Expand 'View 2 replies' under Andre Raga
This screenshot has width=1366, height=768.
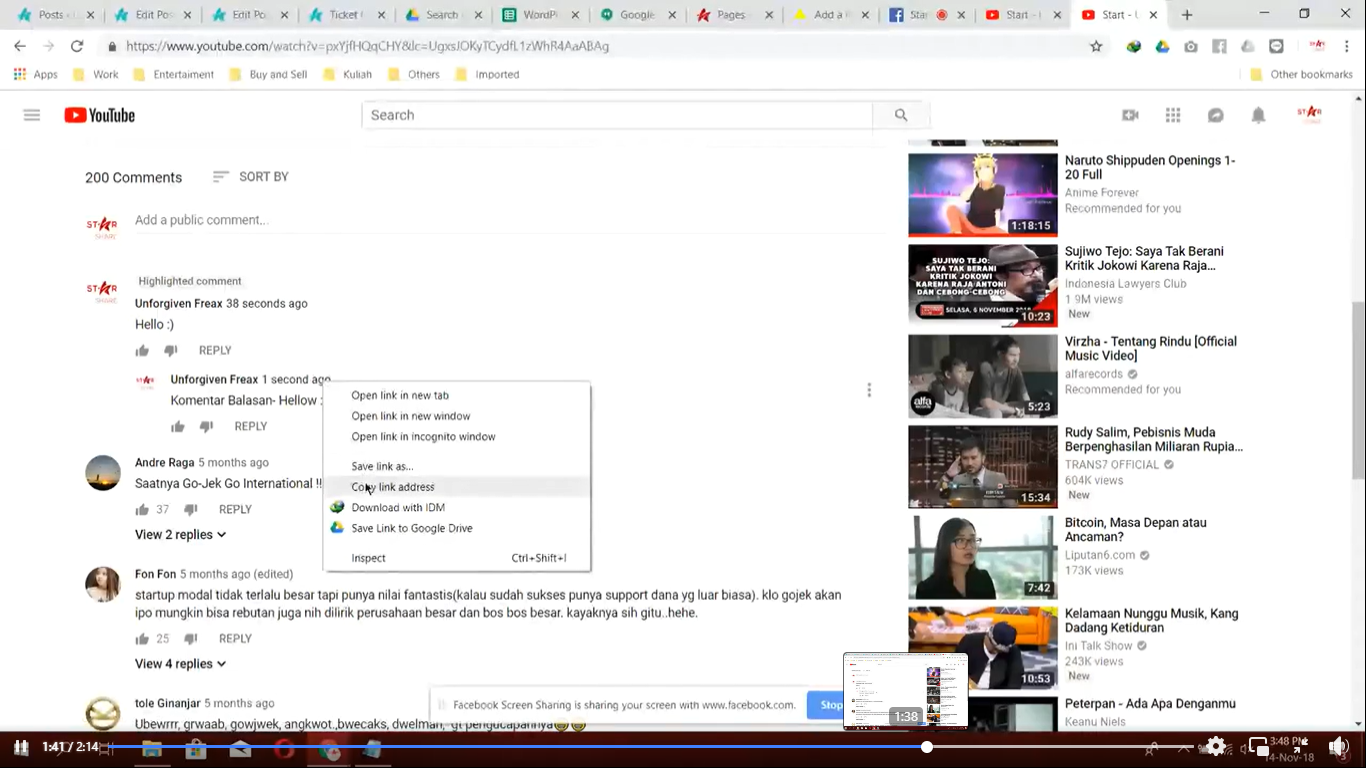180,535
